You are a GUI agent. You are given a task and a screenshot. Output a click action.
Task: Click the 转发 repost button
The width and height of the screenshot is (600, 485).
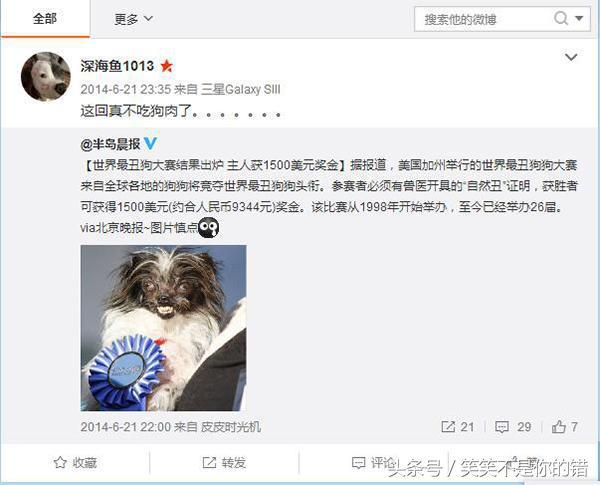(224, 463)
